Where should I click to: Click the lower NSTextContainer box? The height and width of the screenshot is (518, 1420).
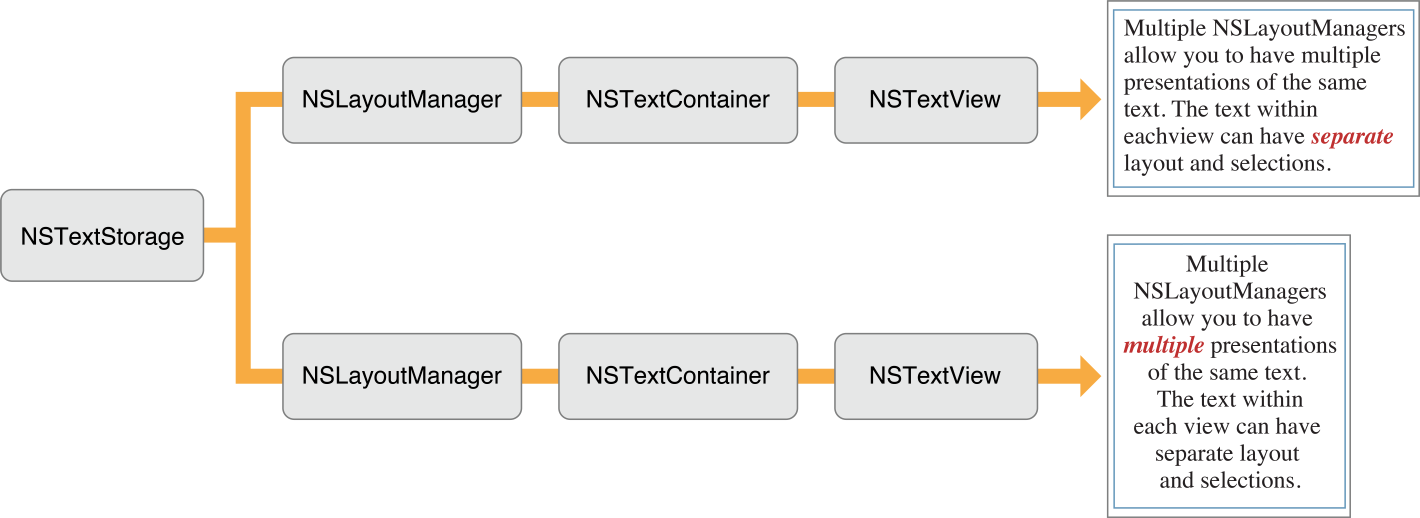coord(678,376)
